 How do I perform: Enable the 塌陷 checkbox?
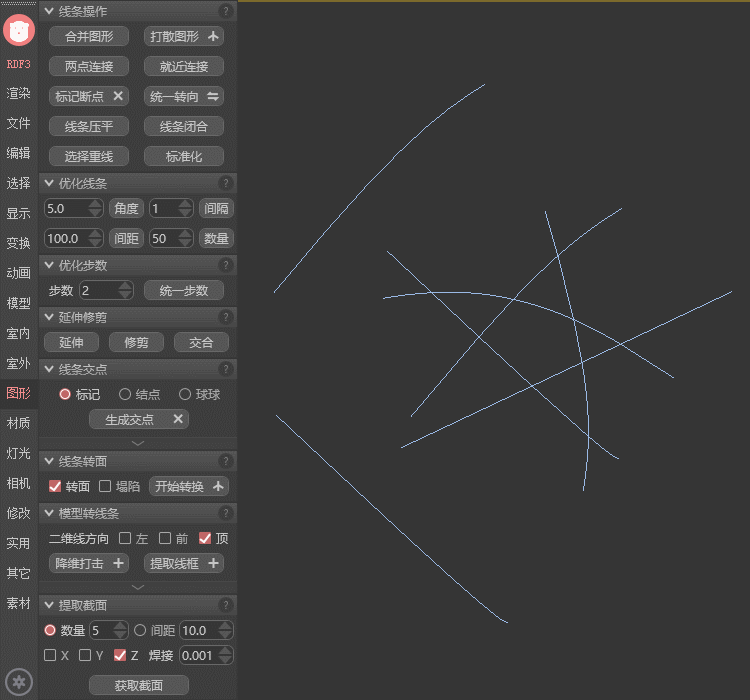click(105, 486)
